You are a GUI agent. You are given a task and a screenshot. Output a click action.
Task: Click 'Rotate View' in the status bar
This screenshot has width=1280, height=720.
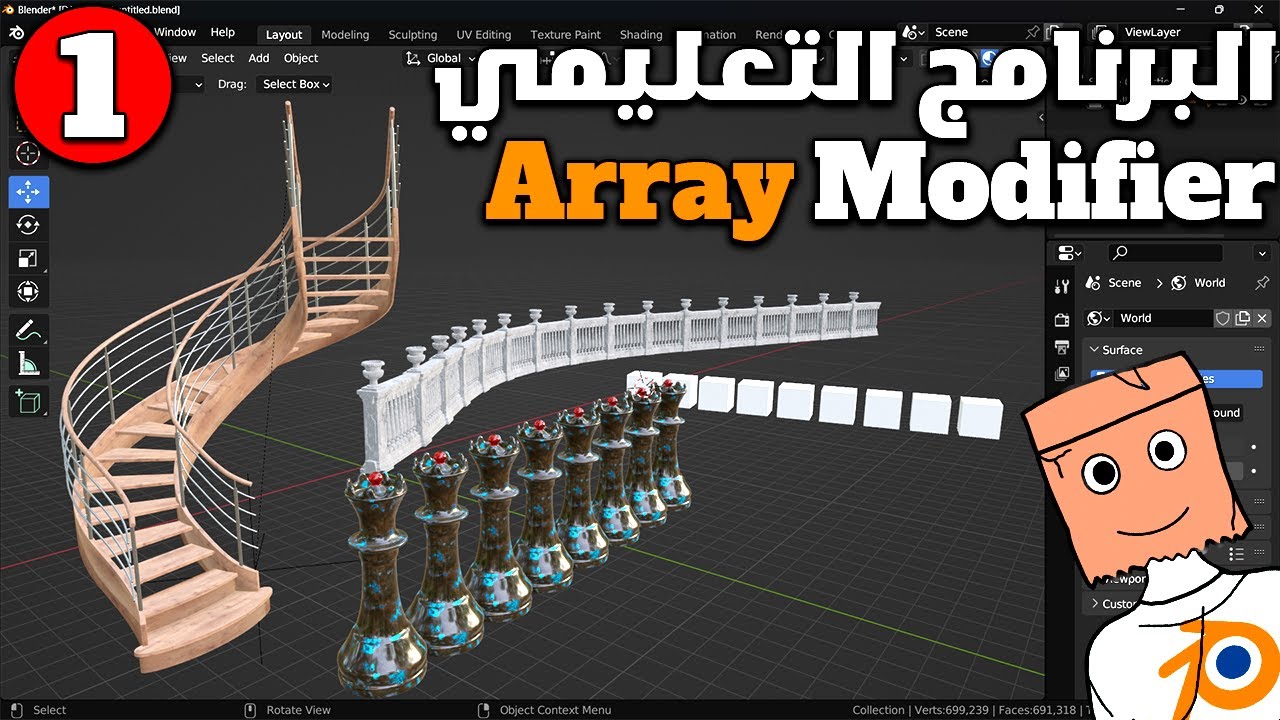298,710
